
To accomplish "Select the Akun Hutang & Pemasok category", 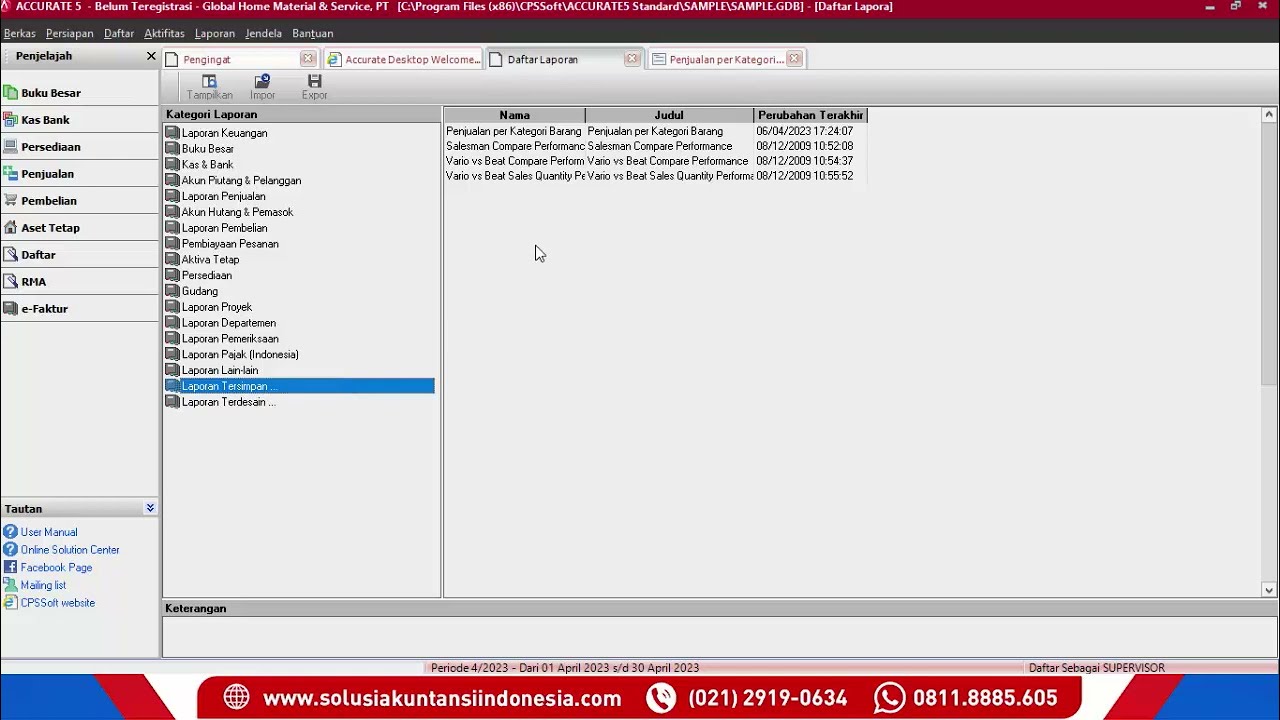I will (237, 212).
